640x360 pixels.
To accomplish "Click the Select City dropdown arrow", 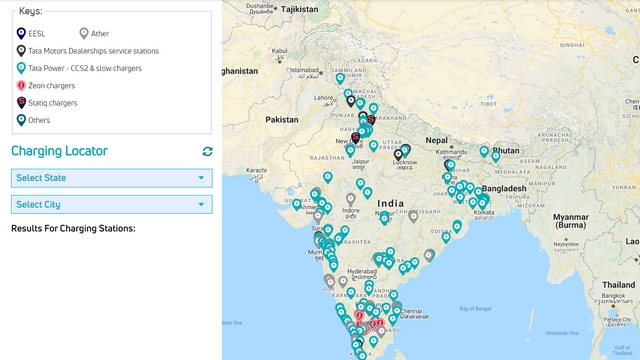I will (x=201, y=204).
